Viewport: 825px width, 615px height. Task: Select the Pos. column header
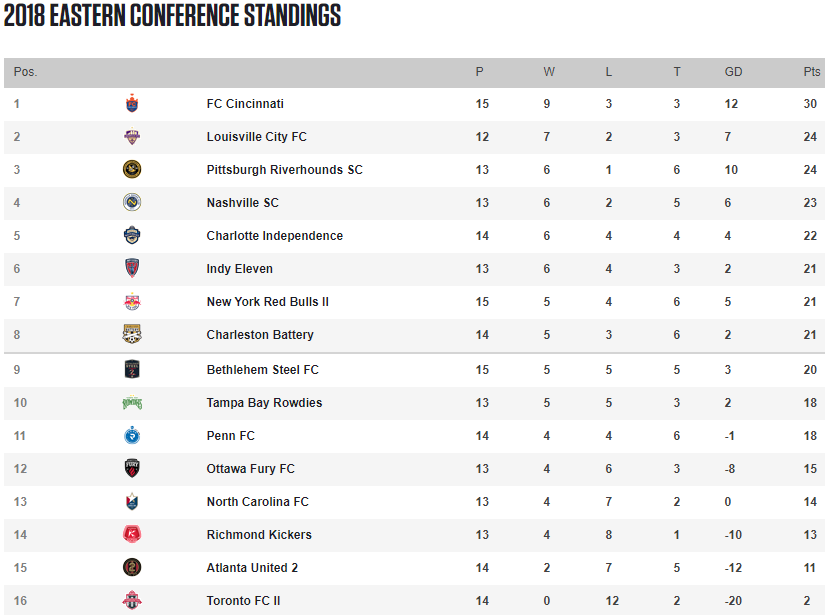(x=25, y=72)
